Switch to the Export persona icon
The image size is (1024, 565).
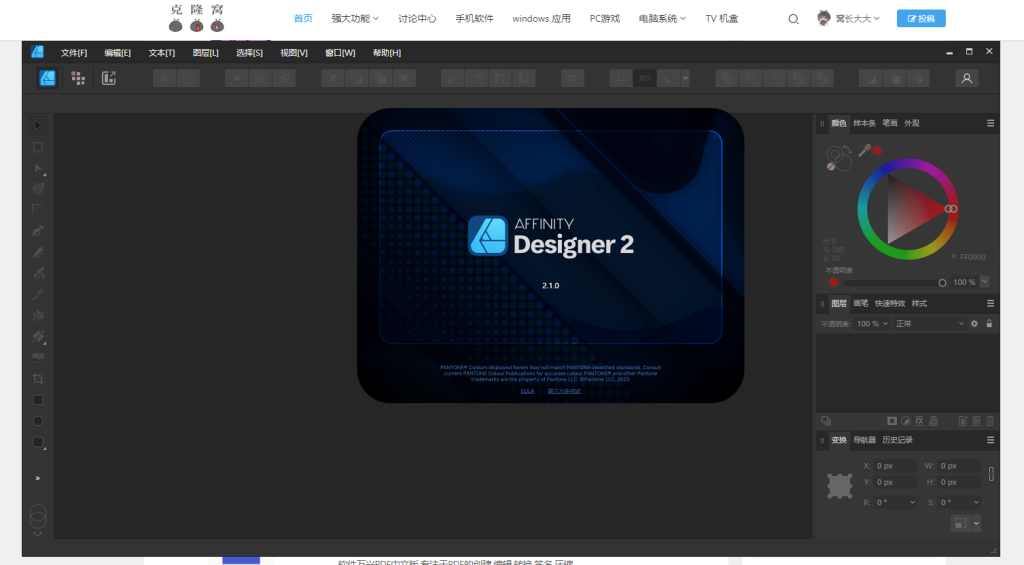(108, 78)
